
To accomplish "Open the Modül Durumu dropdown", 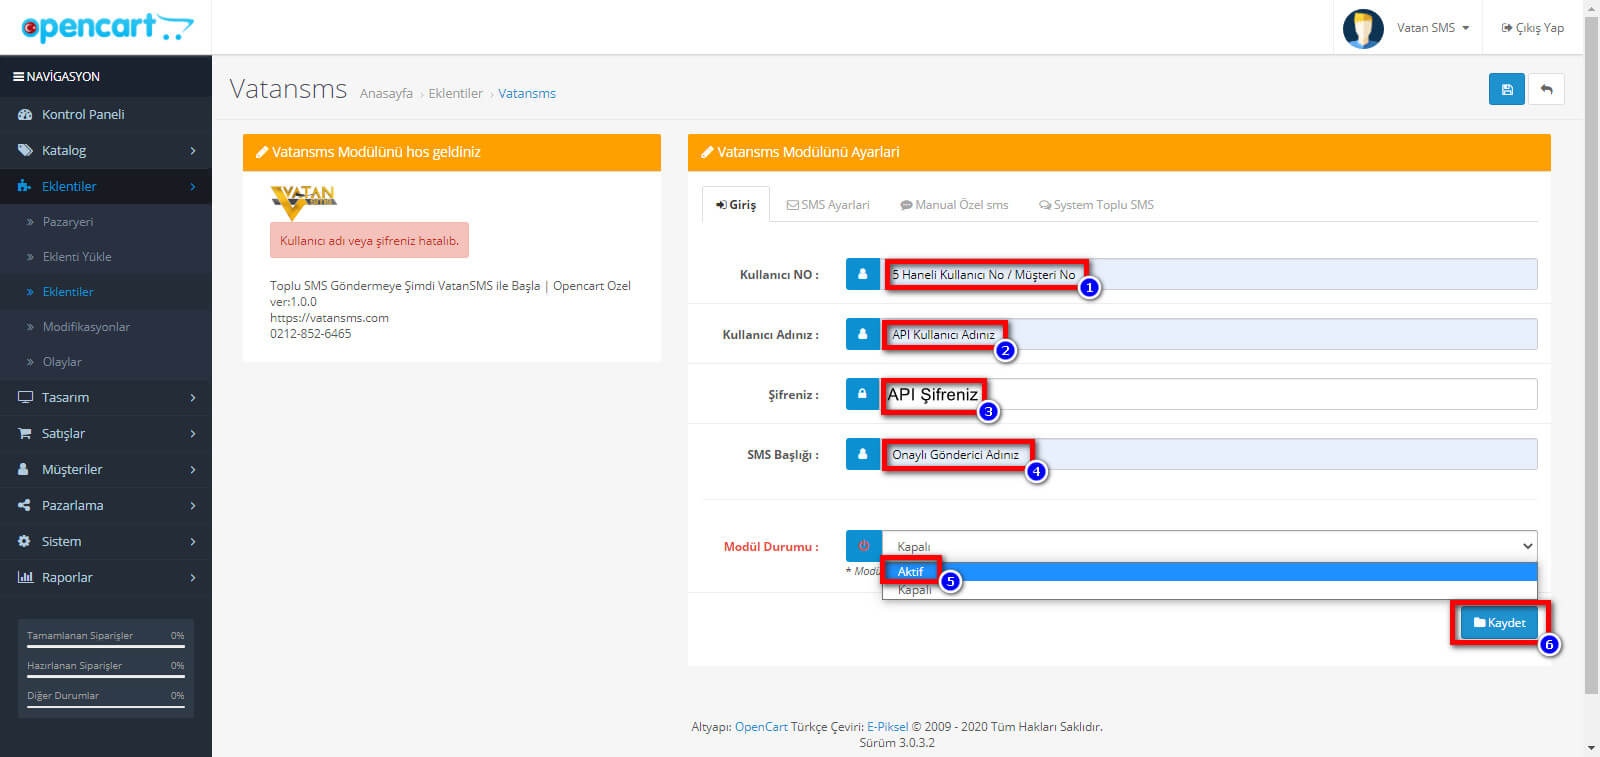I will pos(1209,546).
